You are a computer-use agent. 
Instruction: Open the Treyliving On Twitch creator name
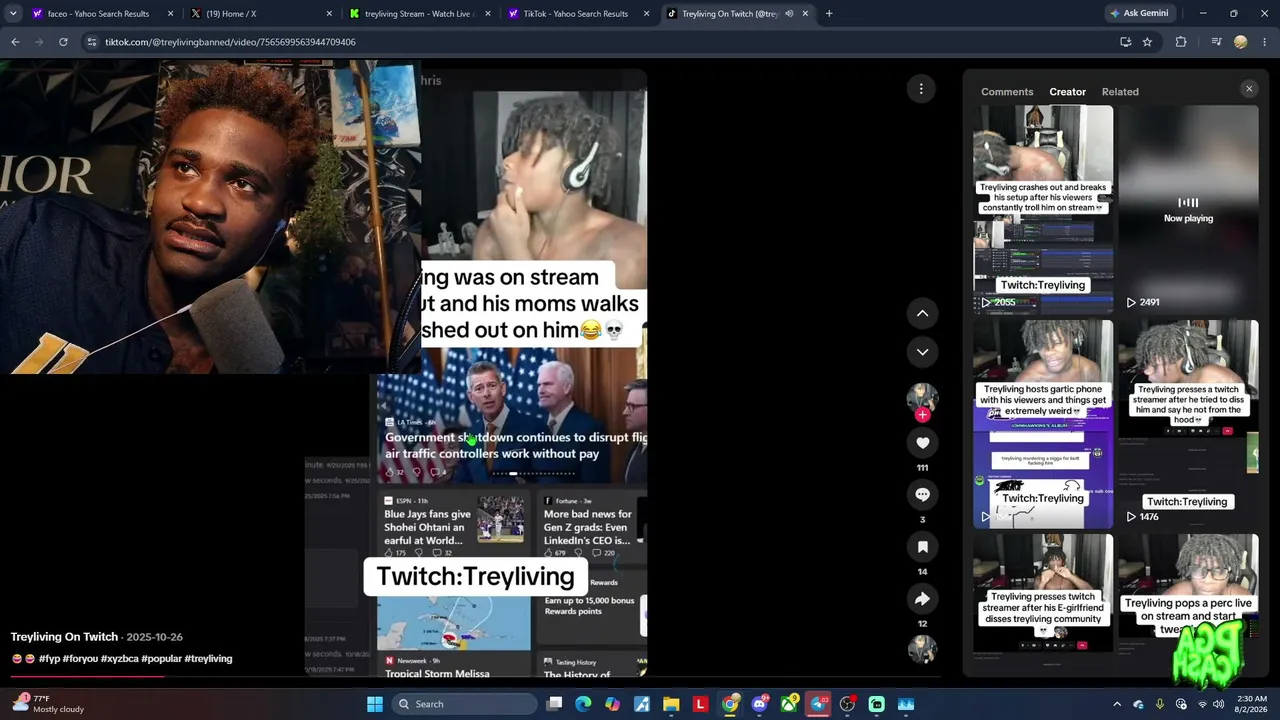point(64,637)
